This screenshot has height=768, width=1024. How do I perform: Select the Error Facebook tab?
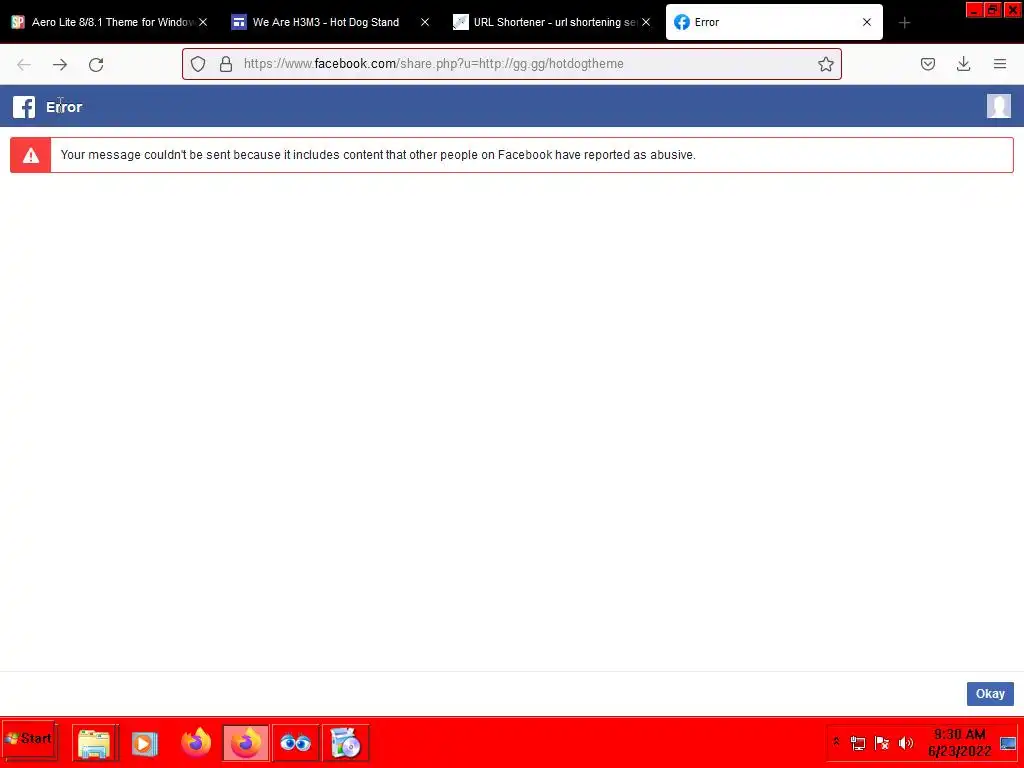[x=774, y=22]
